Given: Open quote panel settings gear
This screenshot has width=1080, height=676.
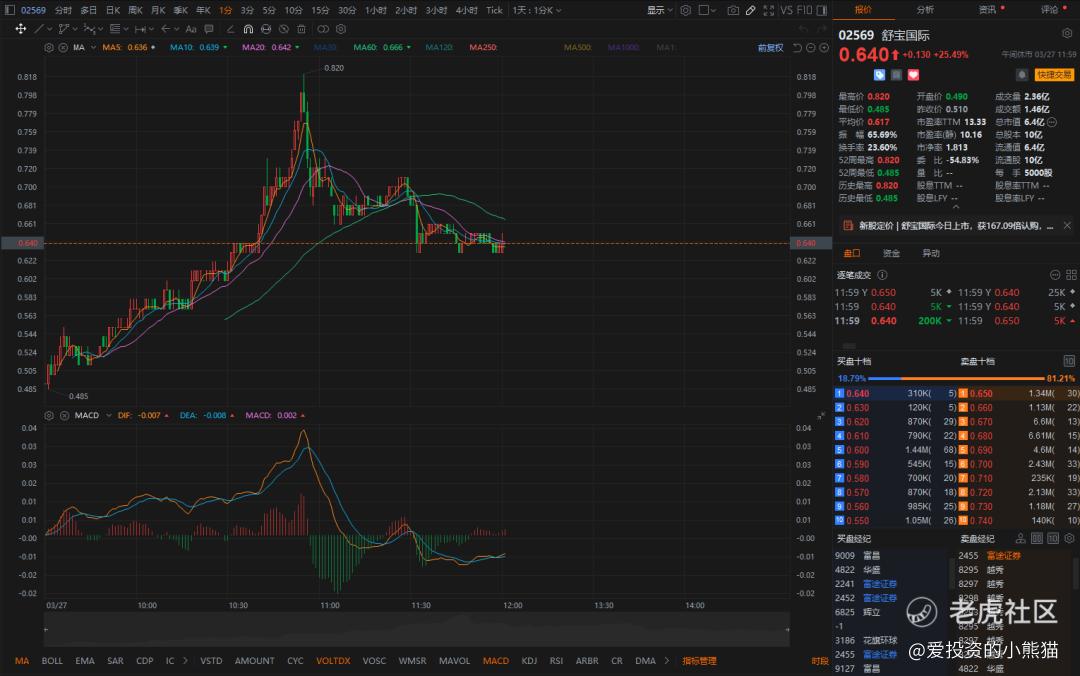Looking at the screenshot, I should [1067, 33].
